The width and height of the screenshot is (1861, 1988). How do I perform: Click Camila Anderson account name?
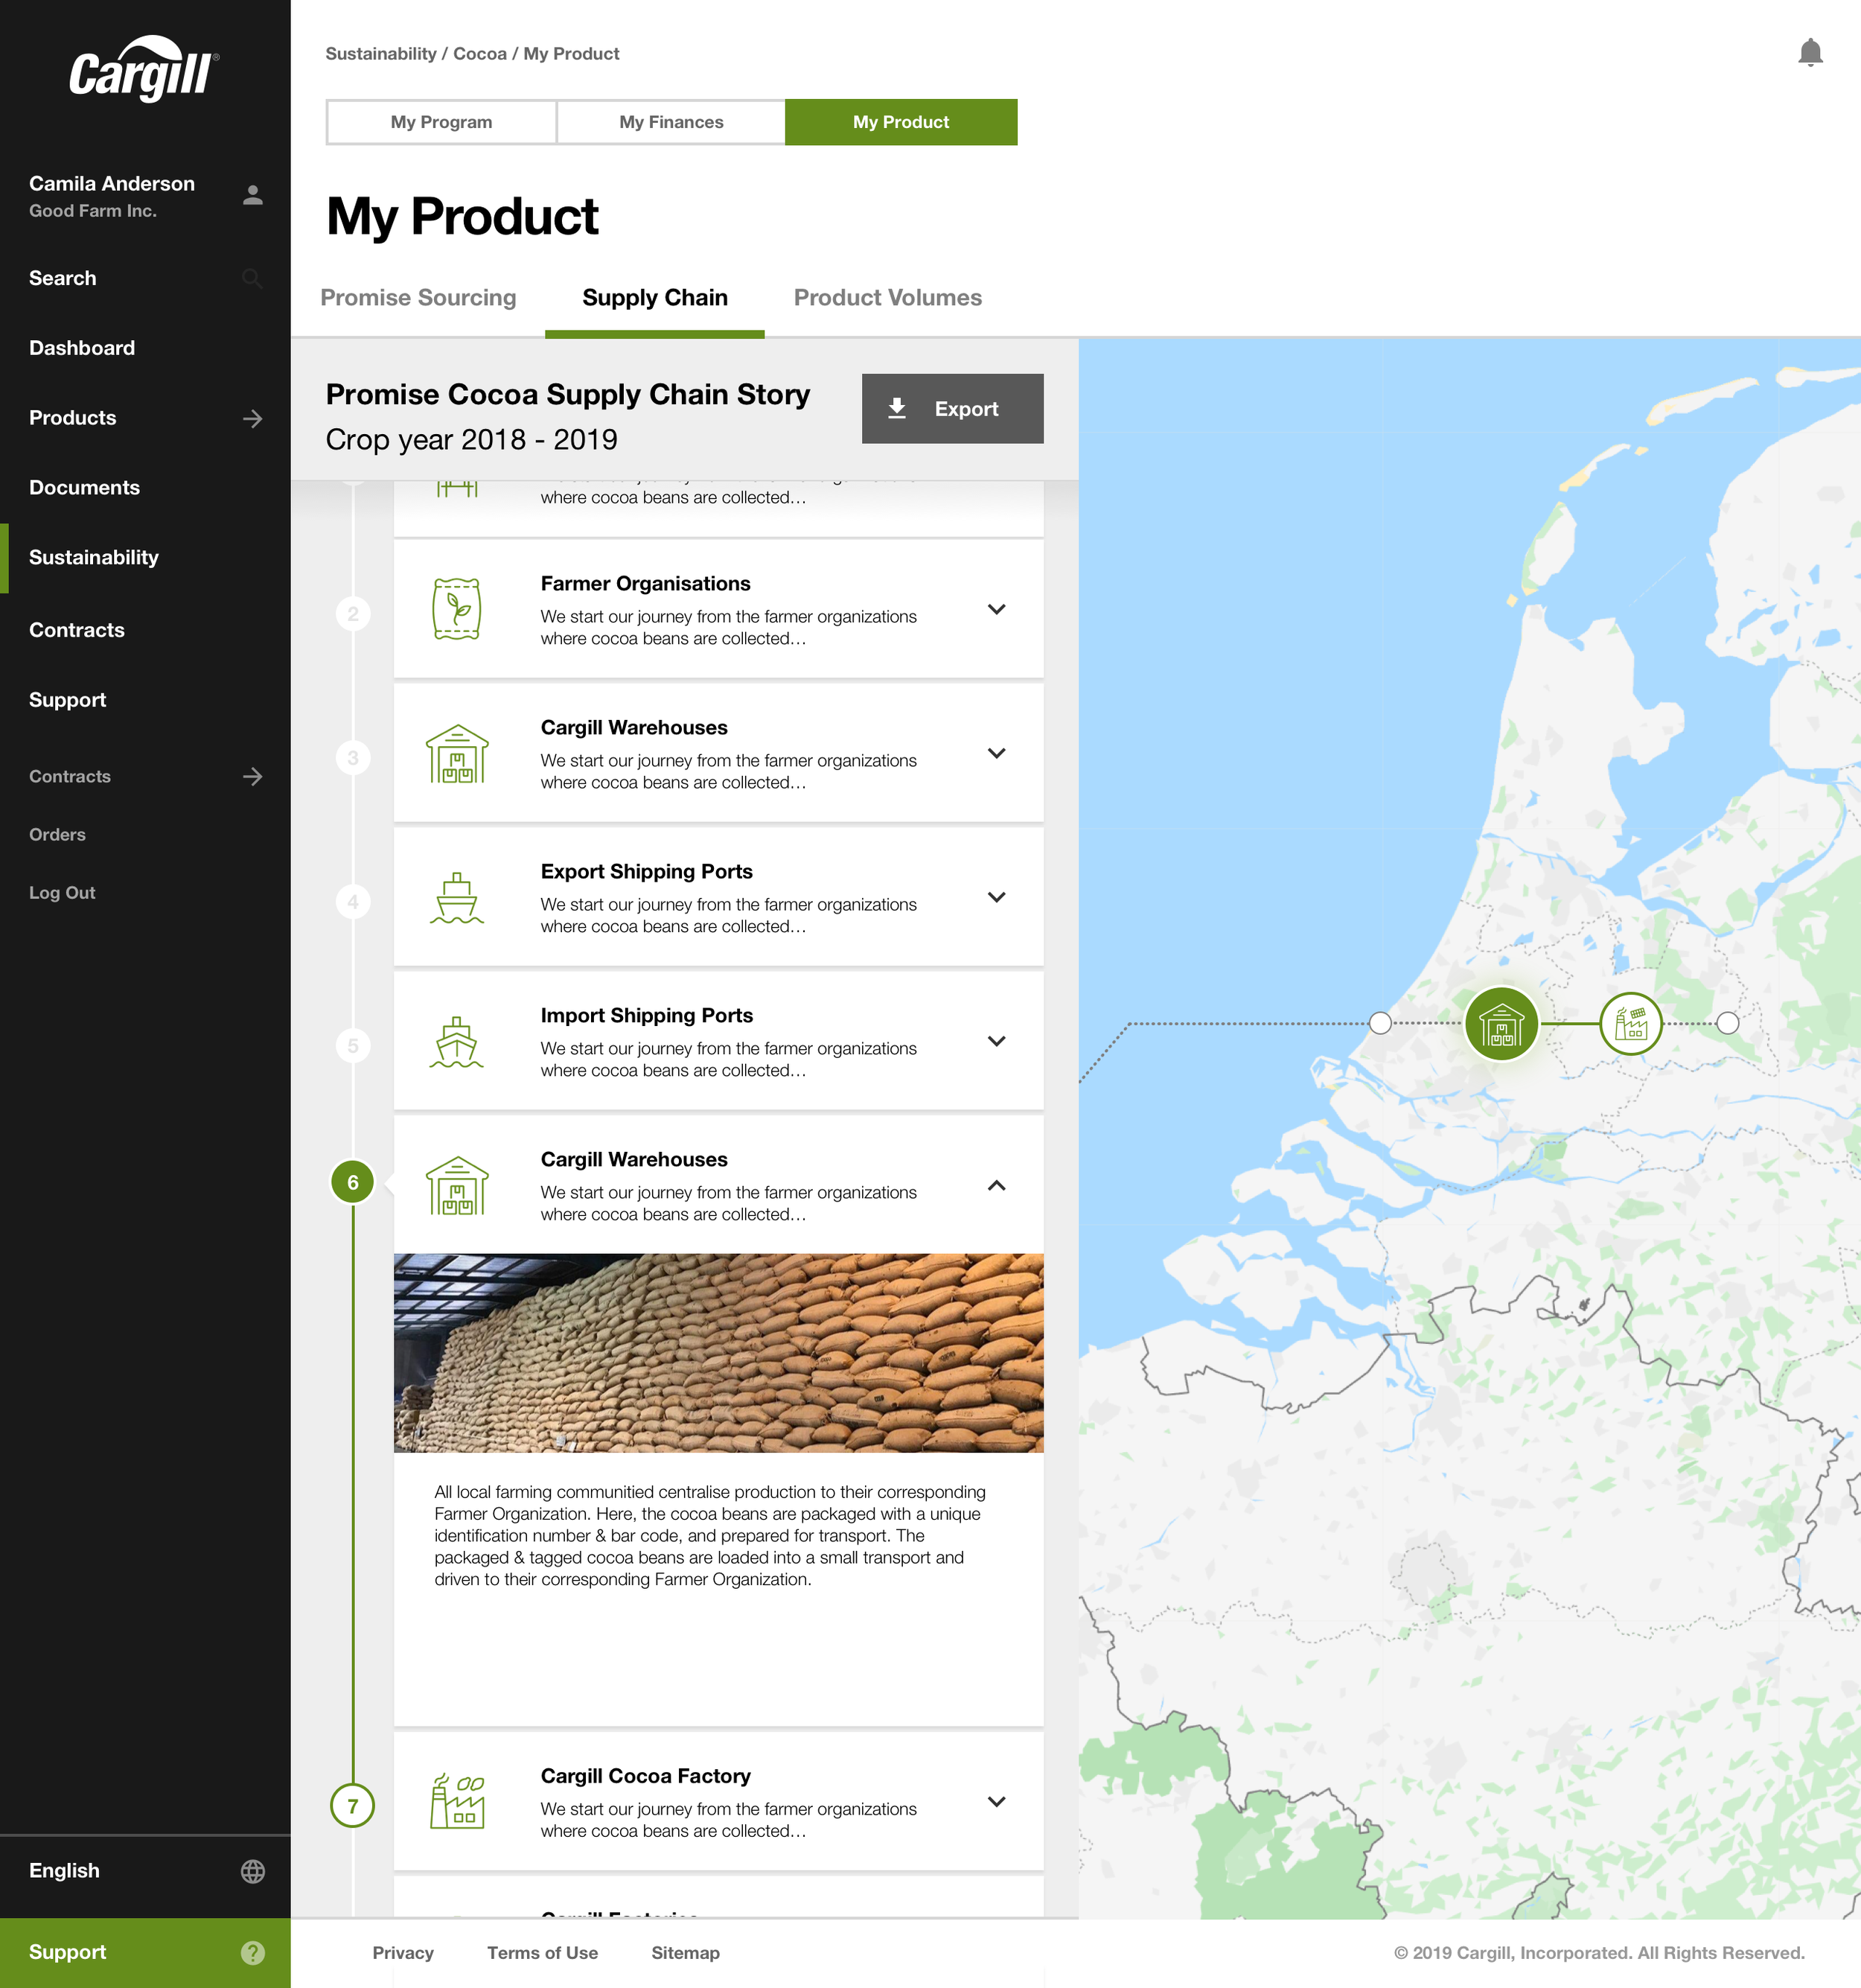[112, 184]
